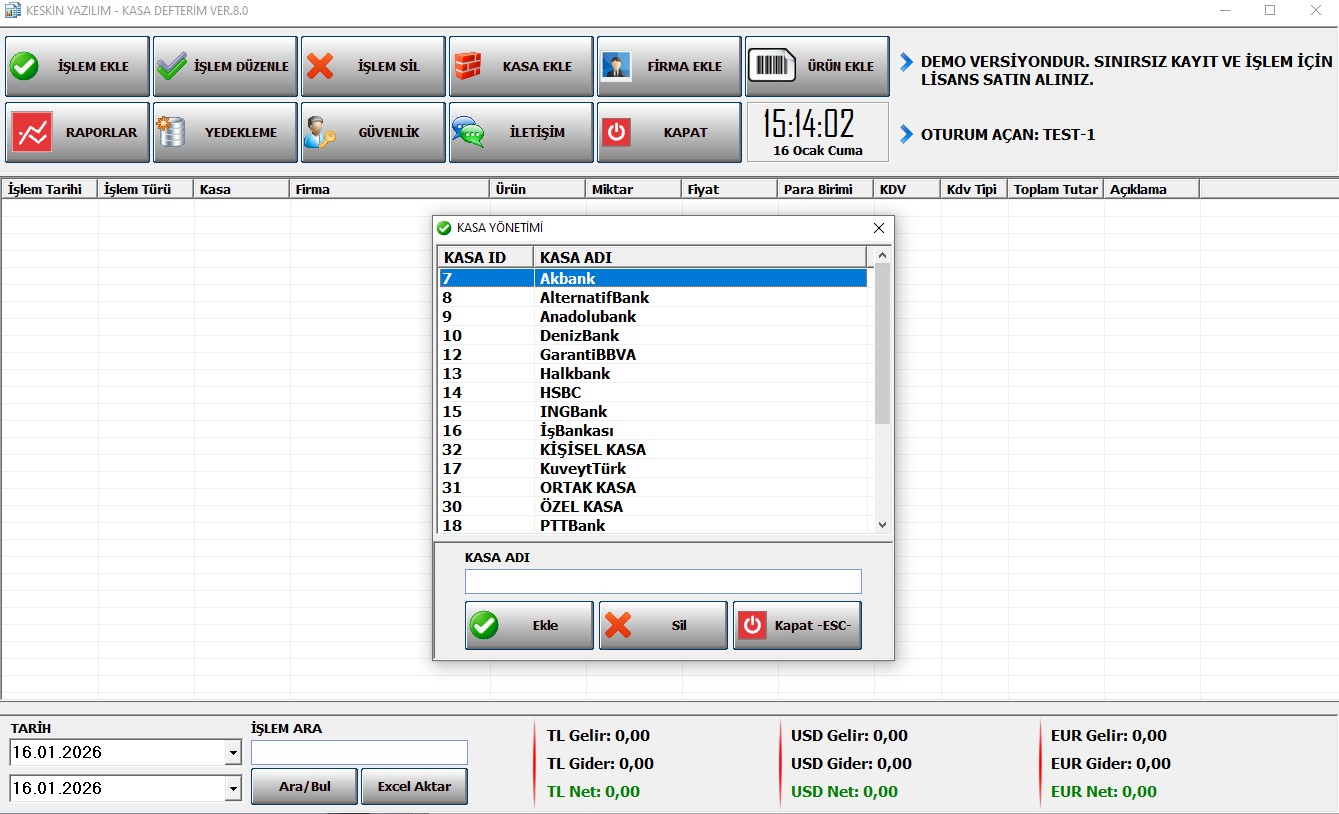This screenshot has height=814, width=1339.
Task: Click the green checkmark İşlem Ekle icon
Action: click(24, 67)
